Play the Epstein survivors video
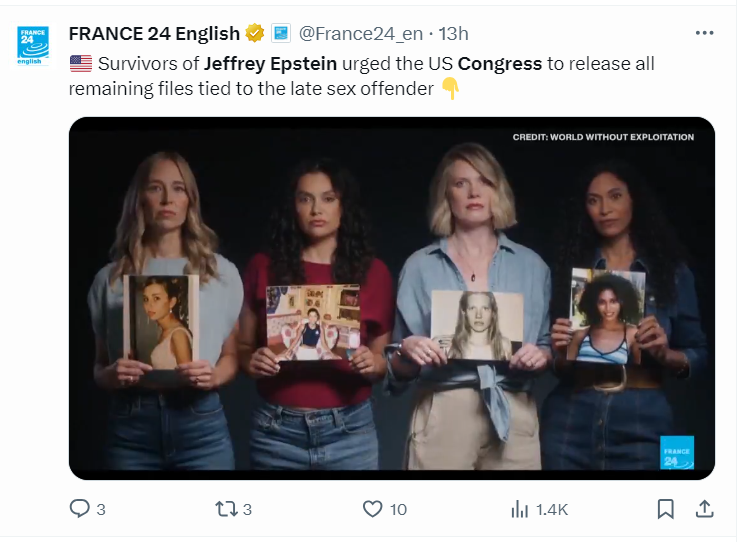The image size is (744, 542). coord(392,298)
